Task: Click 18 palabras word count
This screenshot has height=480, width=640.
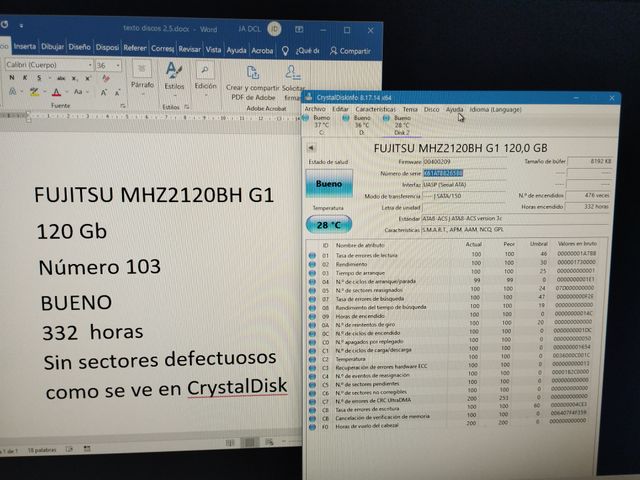Action: coord(42,450)
